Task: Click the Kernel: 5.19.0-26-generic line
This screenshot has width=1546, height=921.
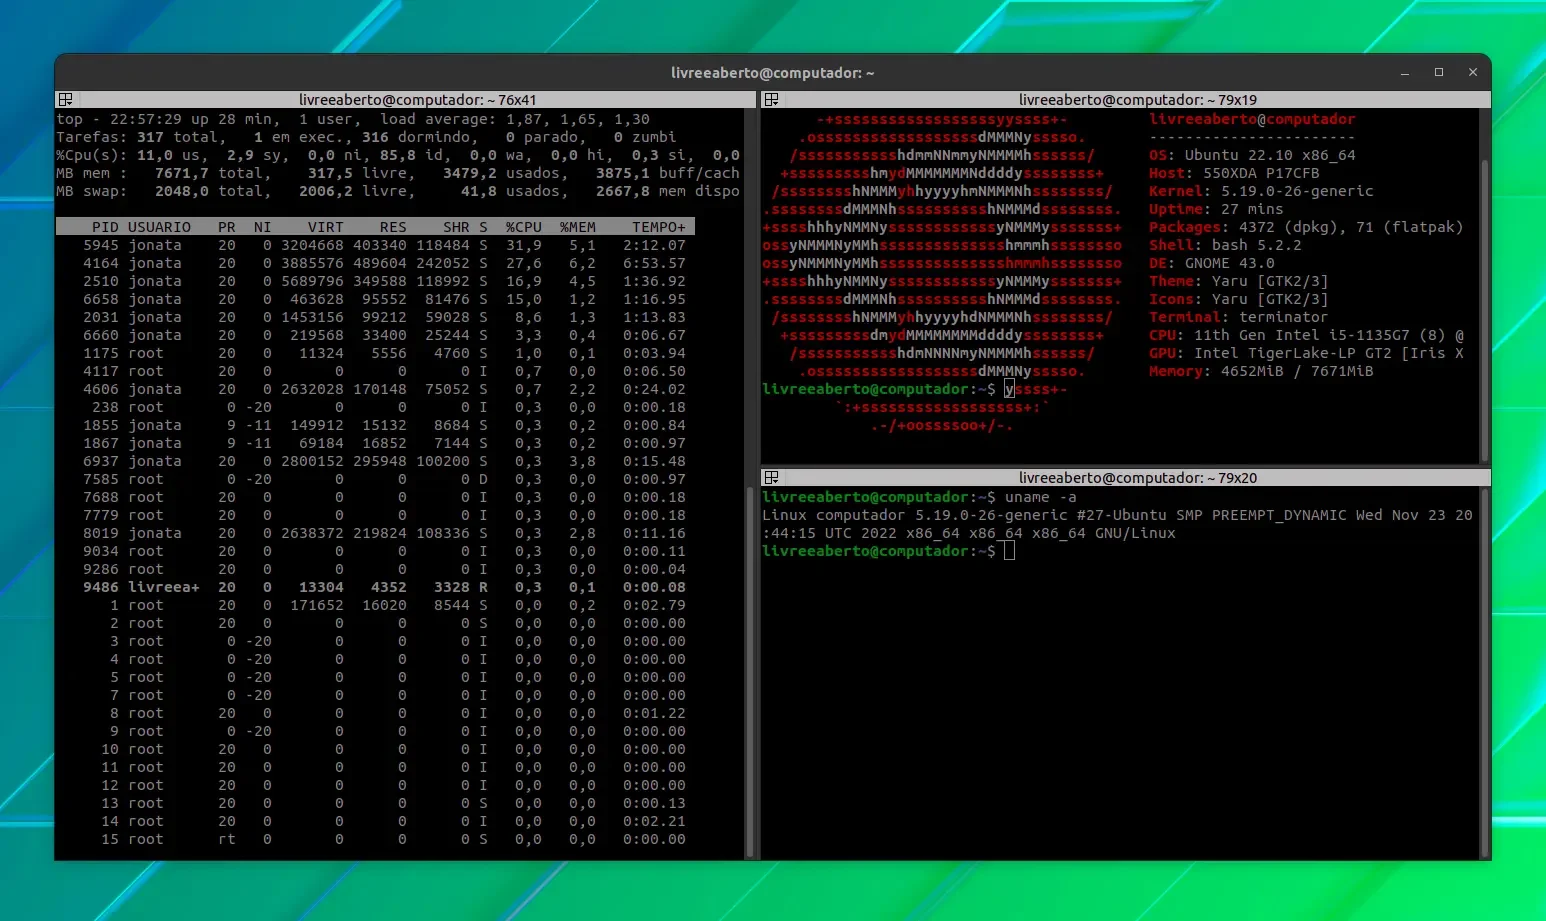Action: 1261,191
